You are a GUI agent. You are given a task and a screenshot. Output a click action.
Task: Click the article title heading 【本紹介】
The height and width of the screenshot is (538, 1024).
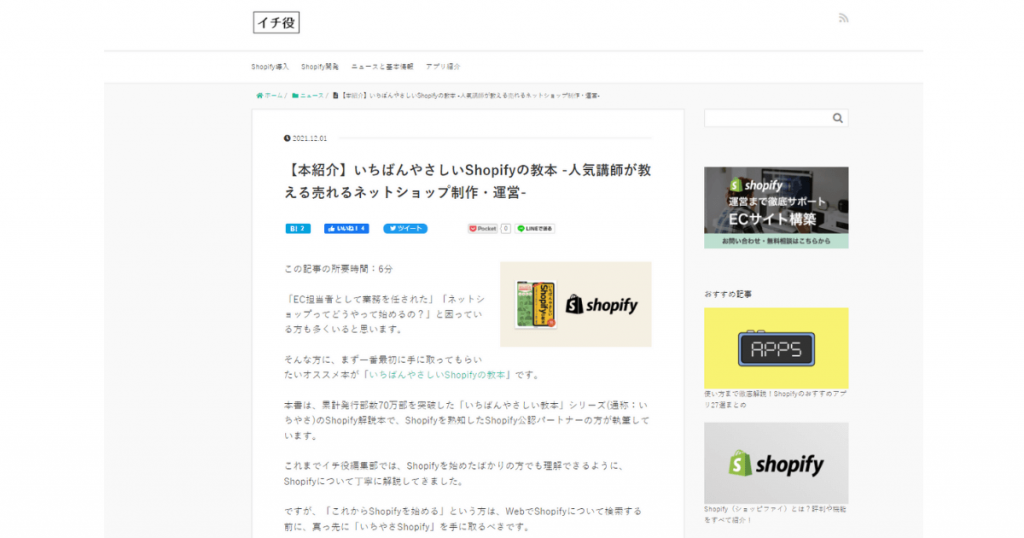pyautogui.click(x=468, y=181)
